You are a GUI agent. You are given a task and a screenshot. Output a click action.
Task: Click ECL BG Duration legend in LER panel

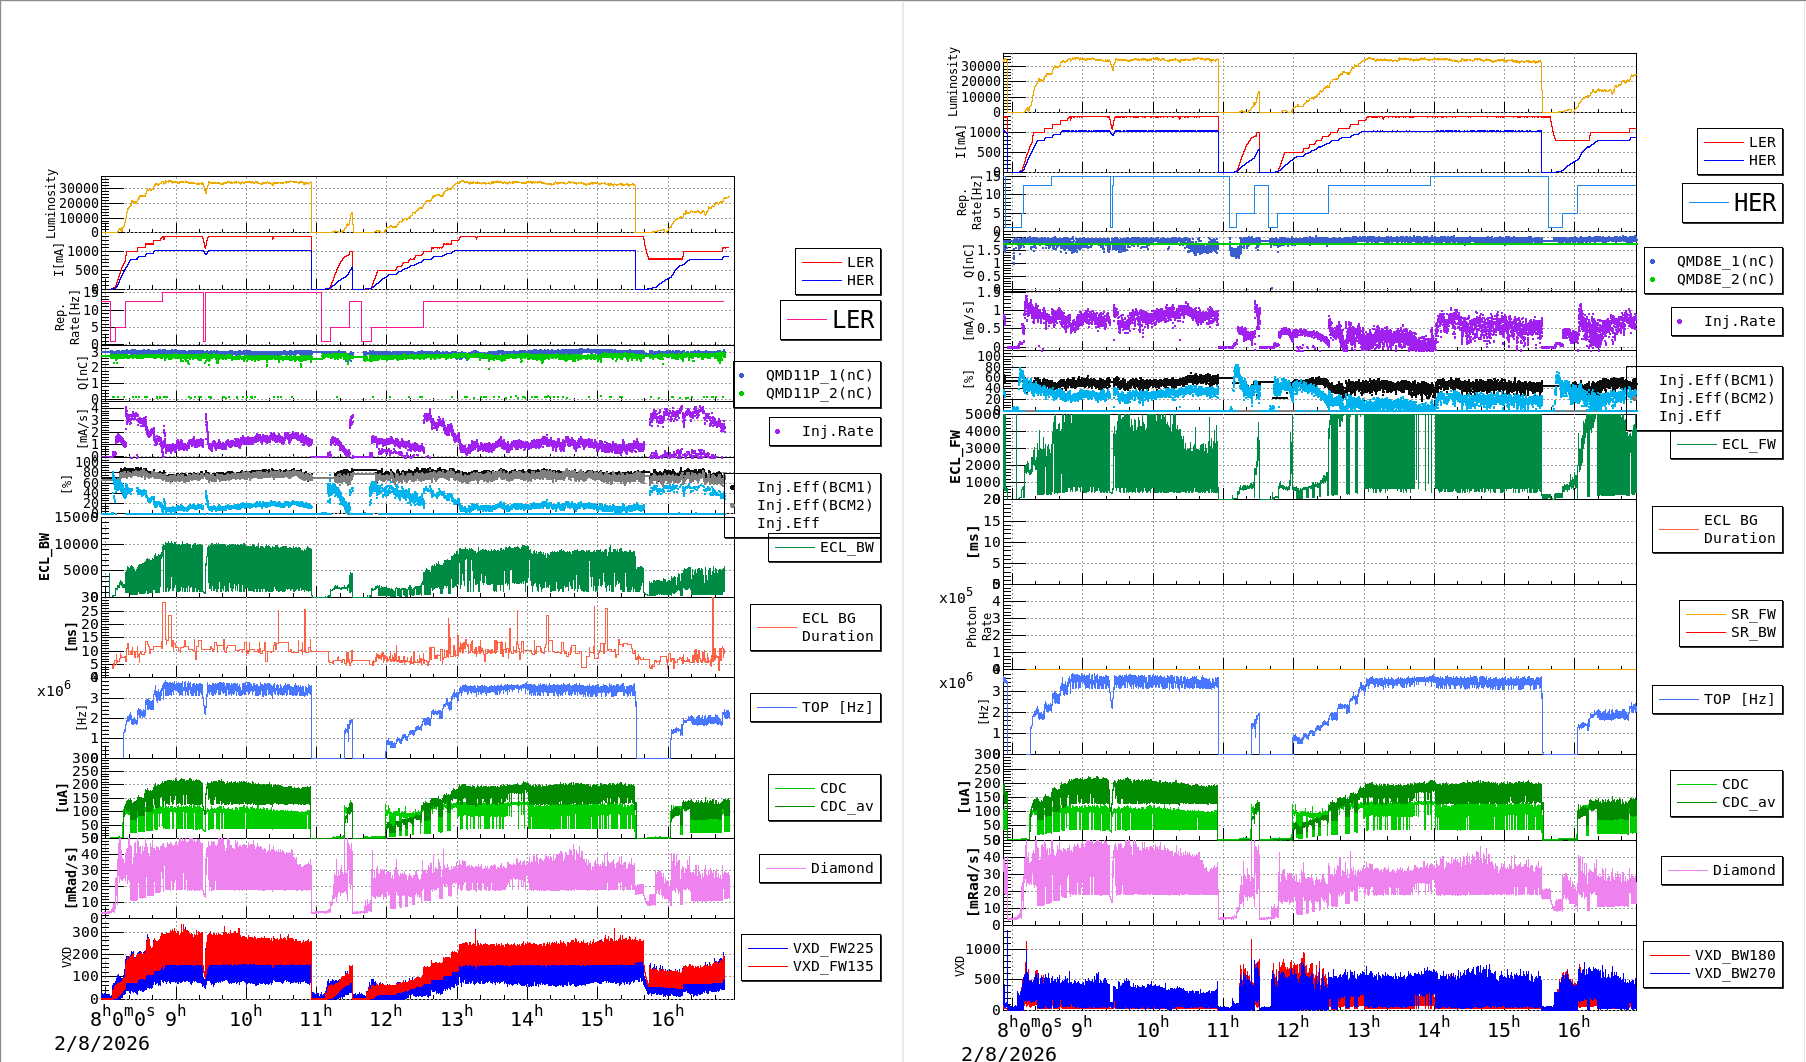tap(838, 627)
